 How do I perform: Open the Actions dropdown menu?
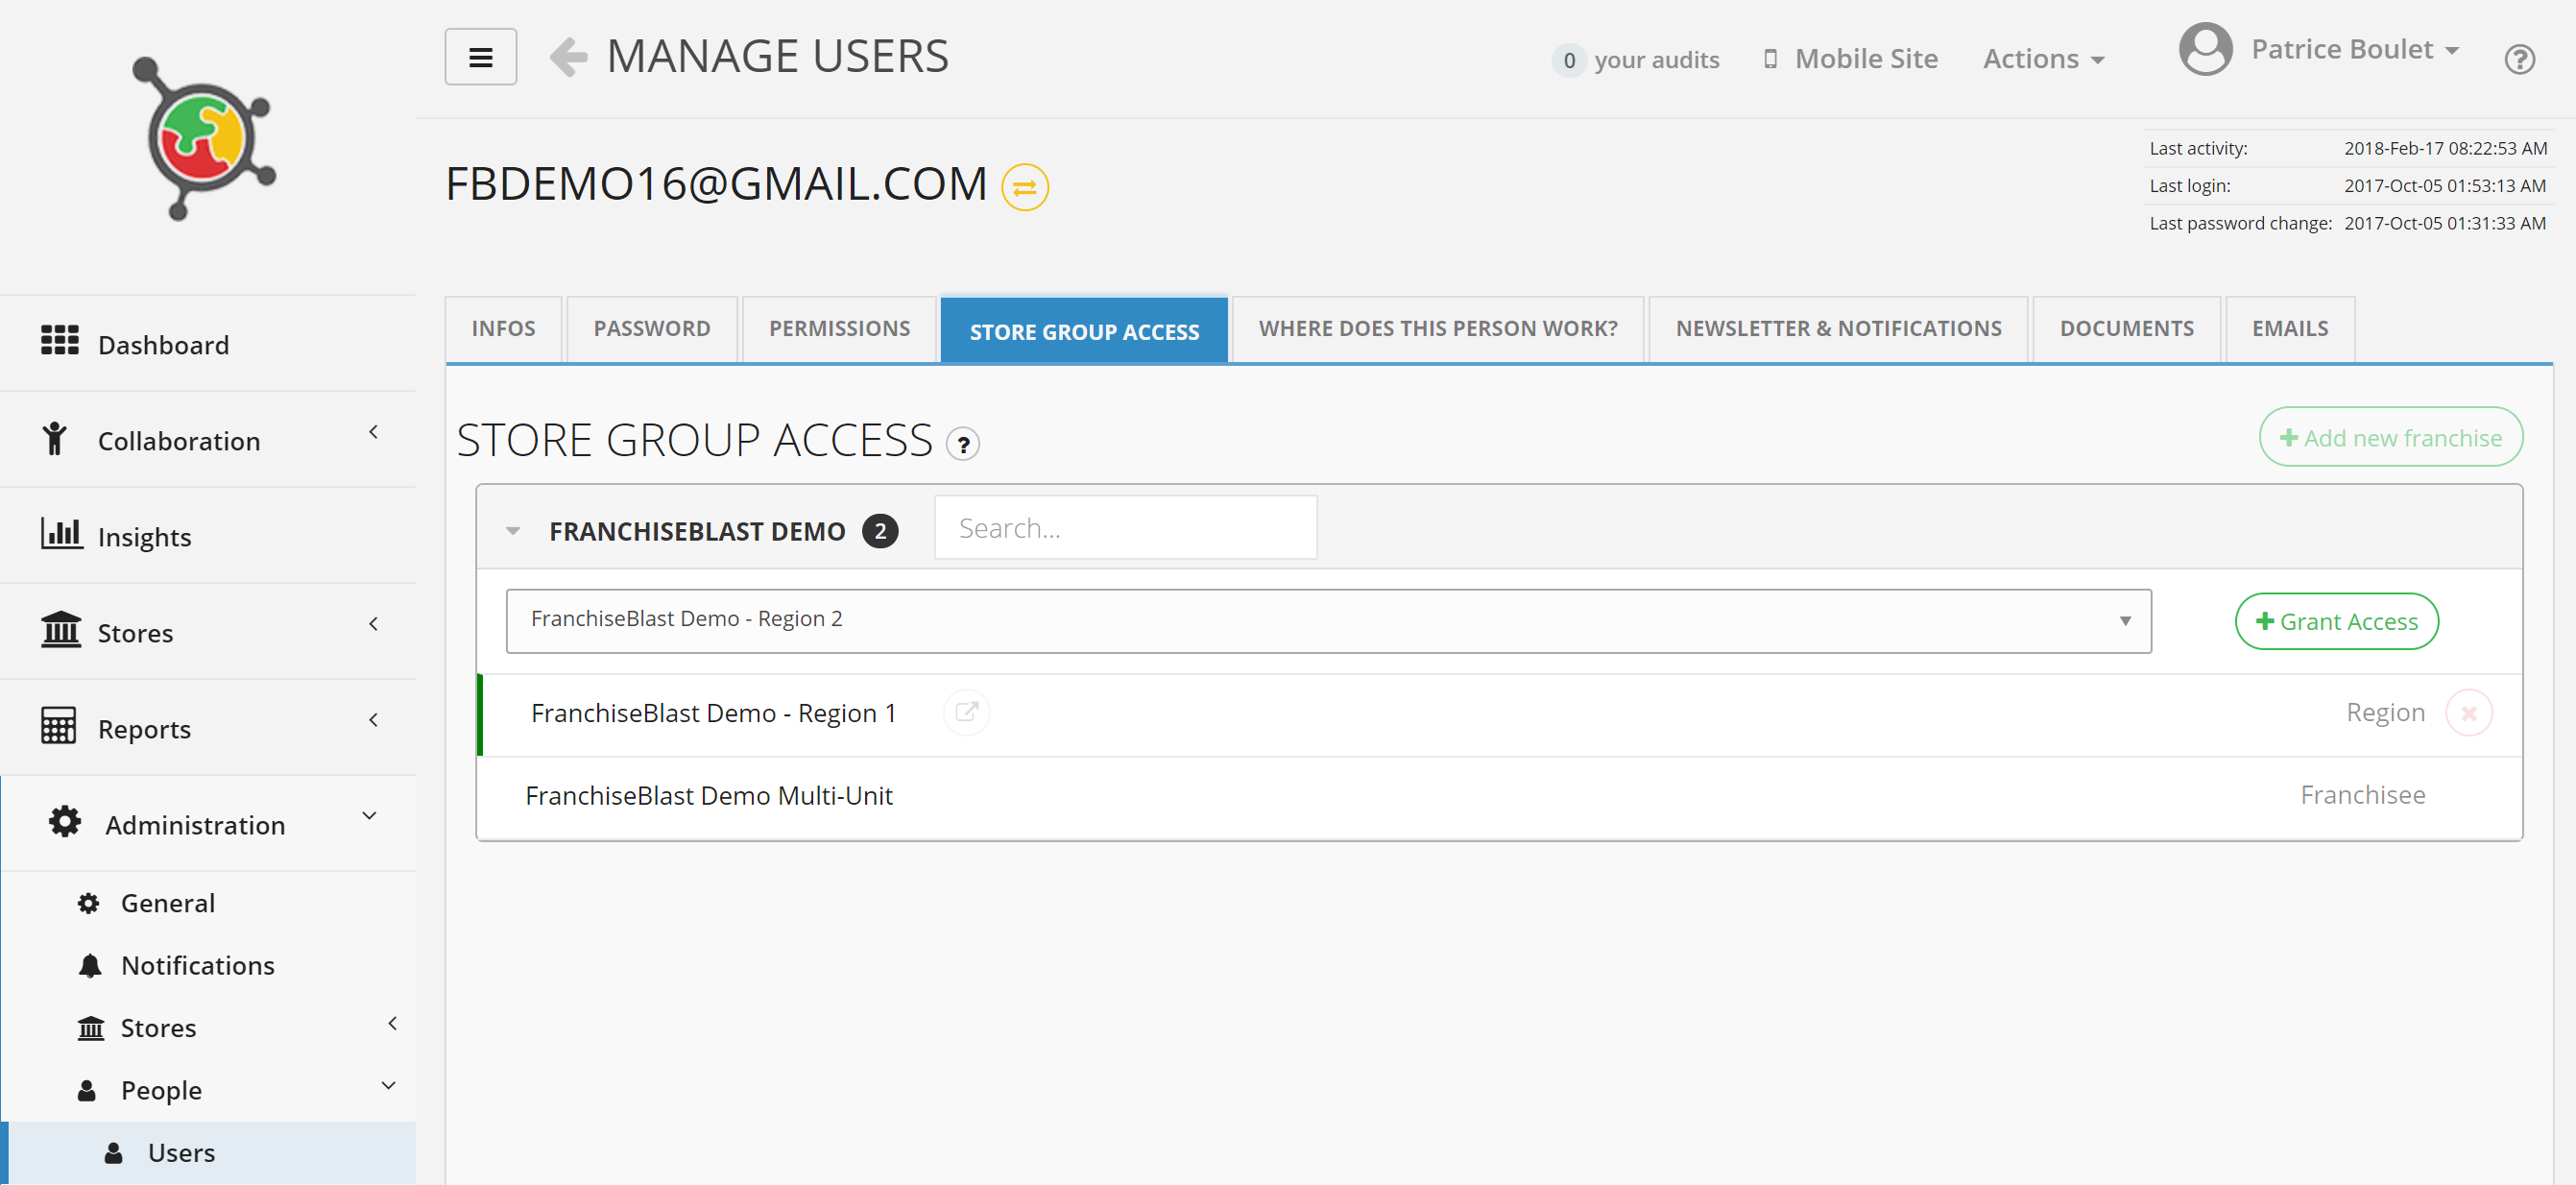click(2043, 59)
